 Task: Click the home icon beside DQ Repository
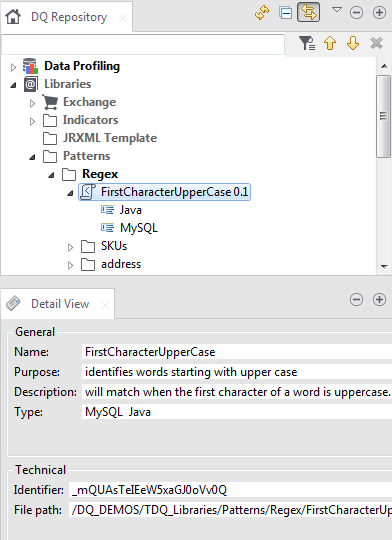click(13, 17)
